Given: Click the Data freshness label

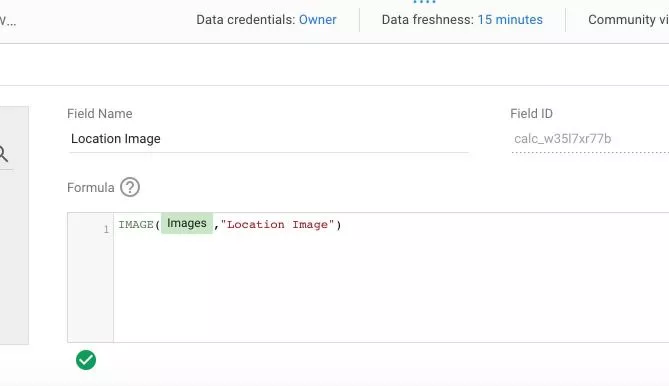Looking at the screenshot, I should (428, 20).
